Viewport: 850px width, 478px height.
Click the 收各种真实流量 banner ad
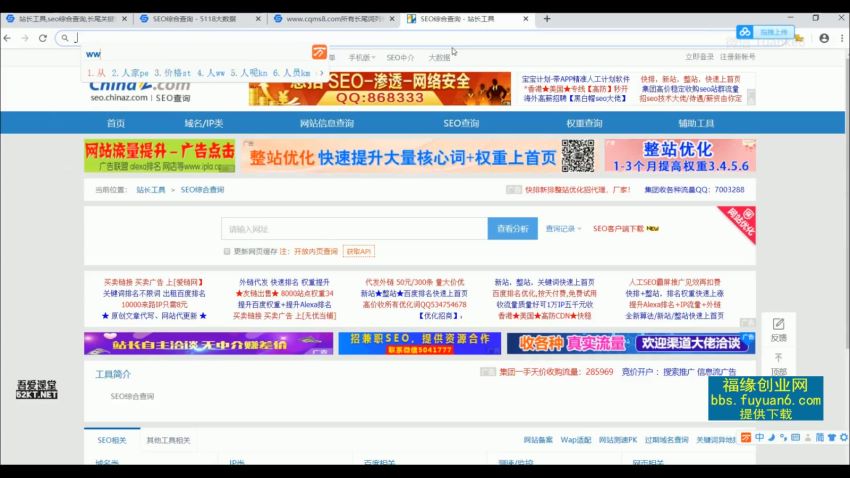631,344
